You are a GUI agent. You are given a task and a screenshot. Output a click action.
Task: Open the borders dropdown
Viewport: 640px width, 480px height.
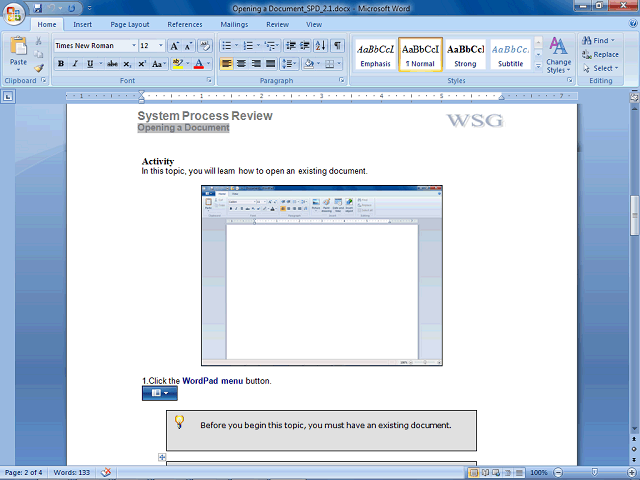pyautogui.click(x=339, y=64)
